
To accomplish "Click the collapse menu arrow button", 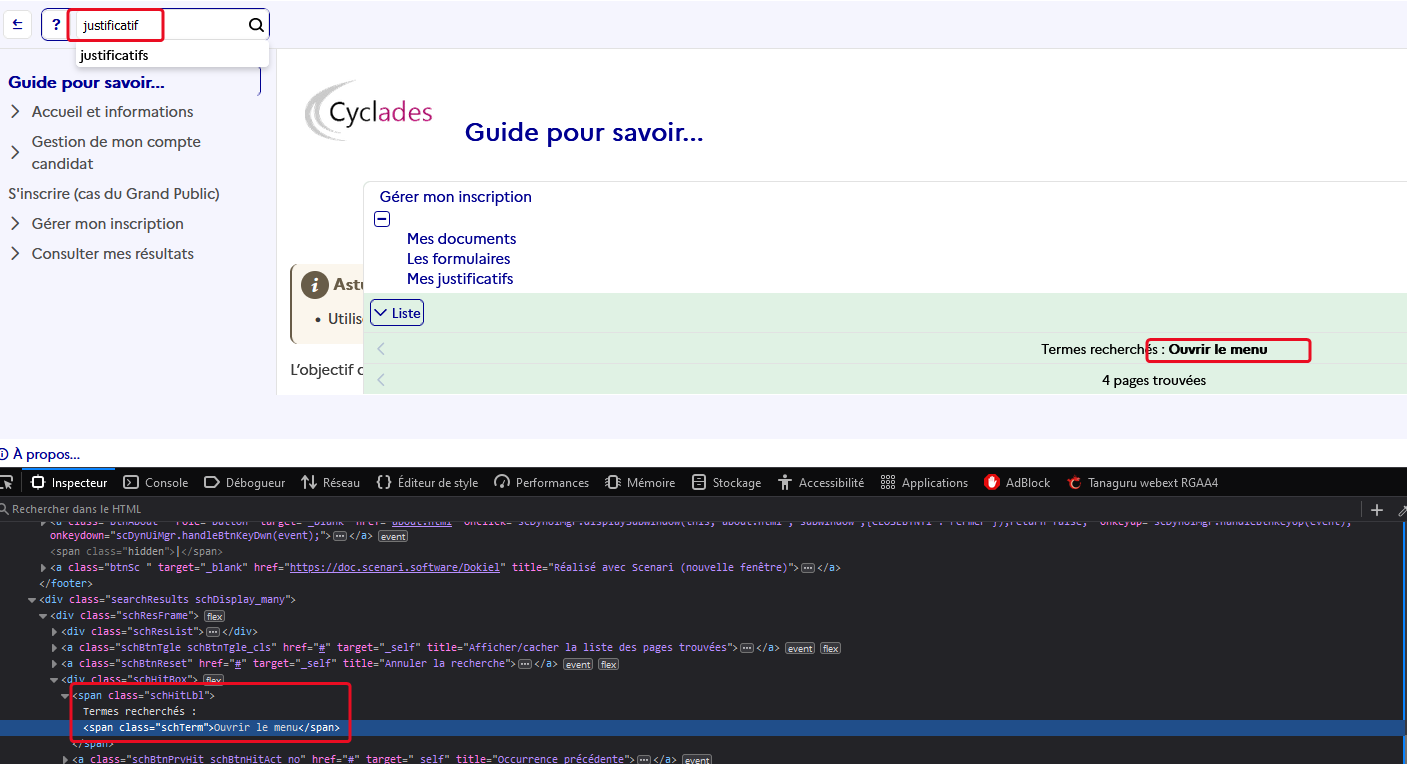I will click(x=17, y=25).
